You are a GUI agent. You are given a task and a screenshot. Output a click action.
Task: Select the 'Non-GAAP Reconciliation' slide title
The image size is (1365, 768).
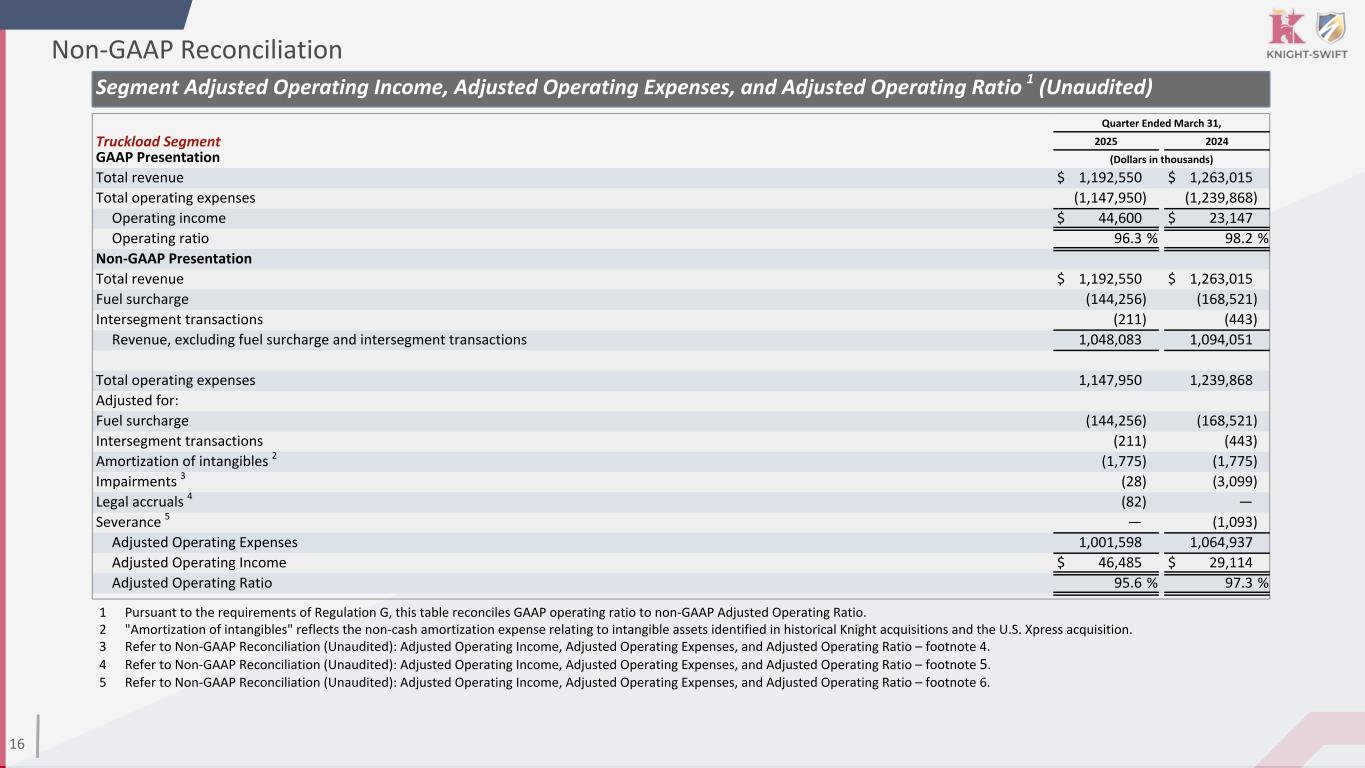coord(197,49)
